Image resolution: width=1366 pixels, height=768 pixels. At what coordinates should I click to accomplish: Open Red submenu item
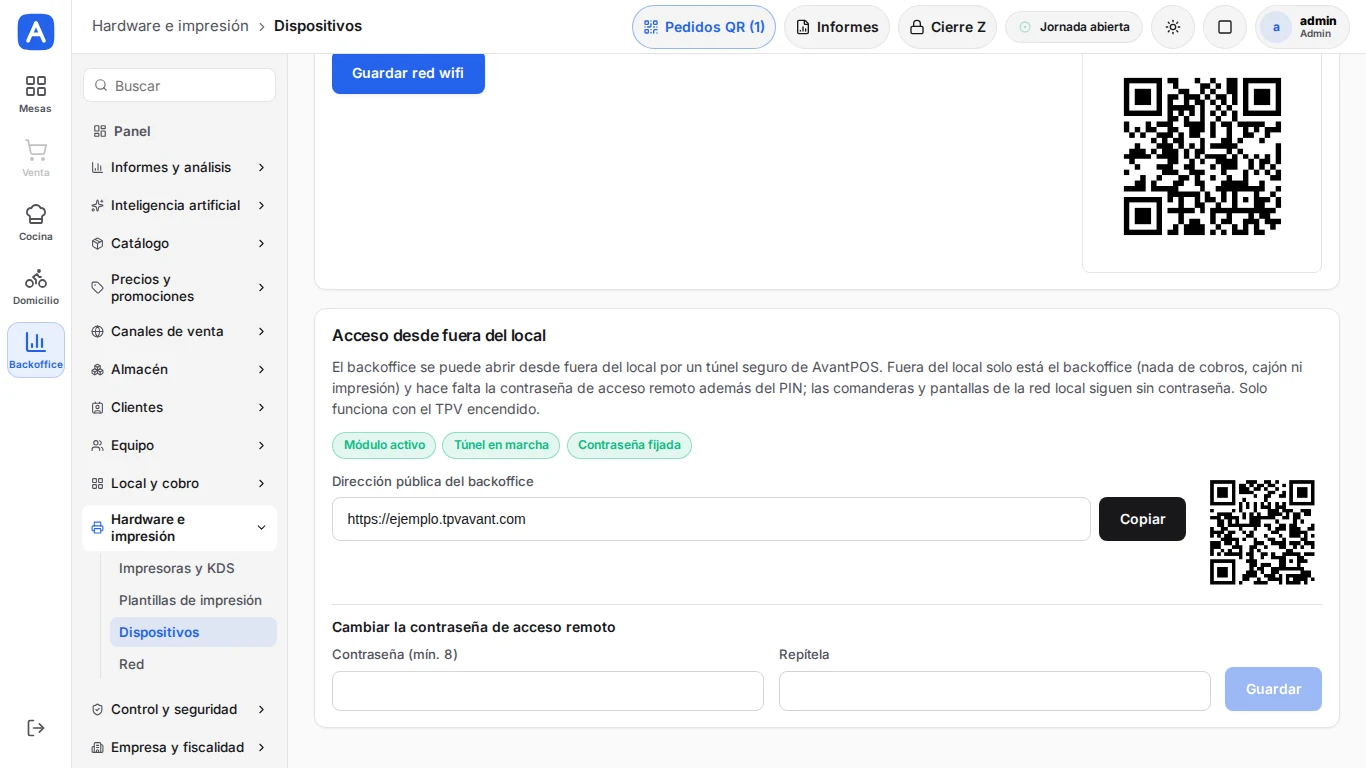(x=193, y=664)
